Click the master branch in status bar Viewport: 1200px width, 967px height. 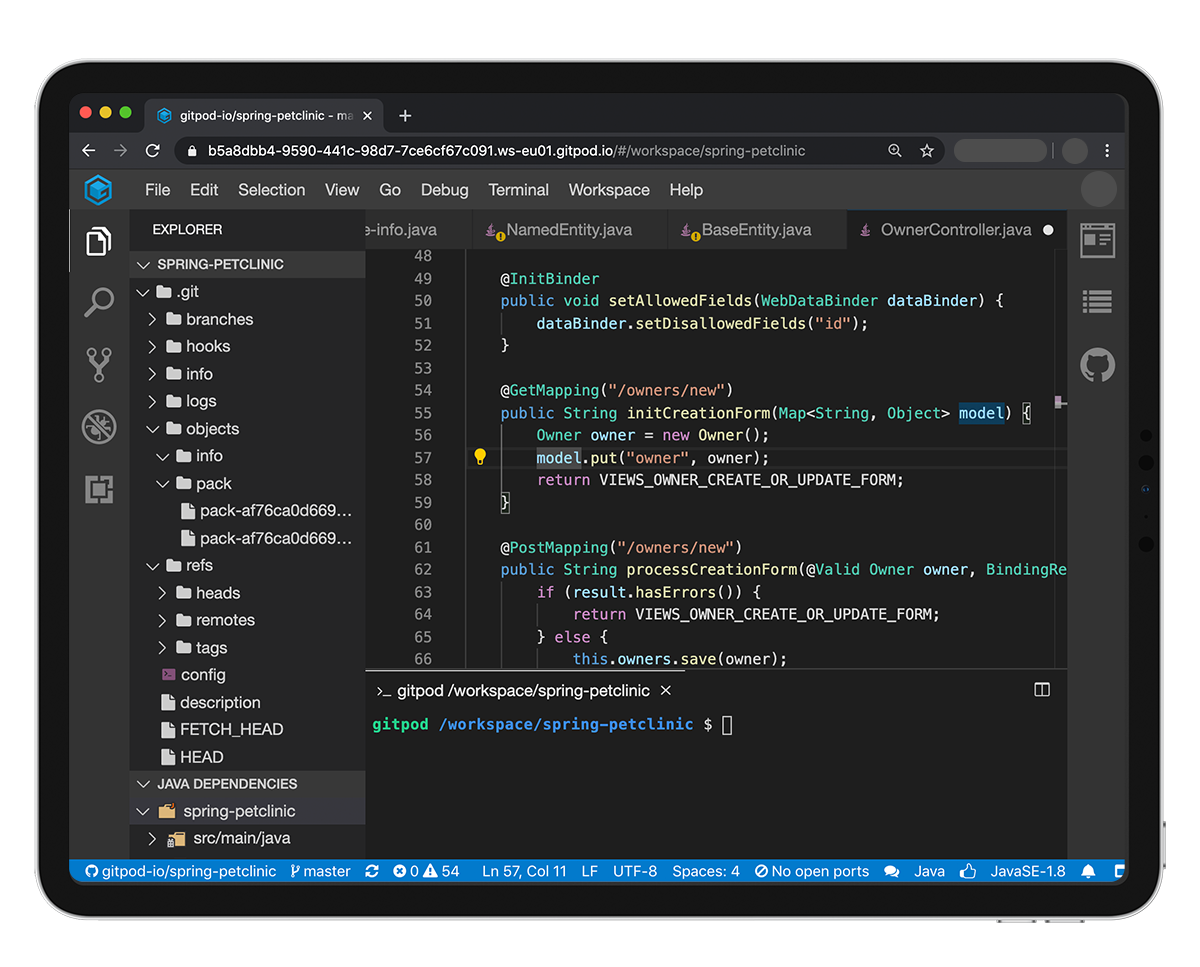pos(320,871)
